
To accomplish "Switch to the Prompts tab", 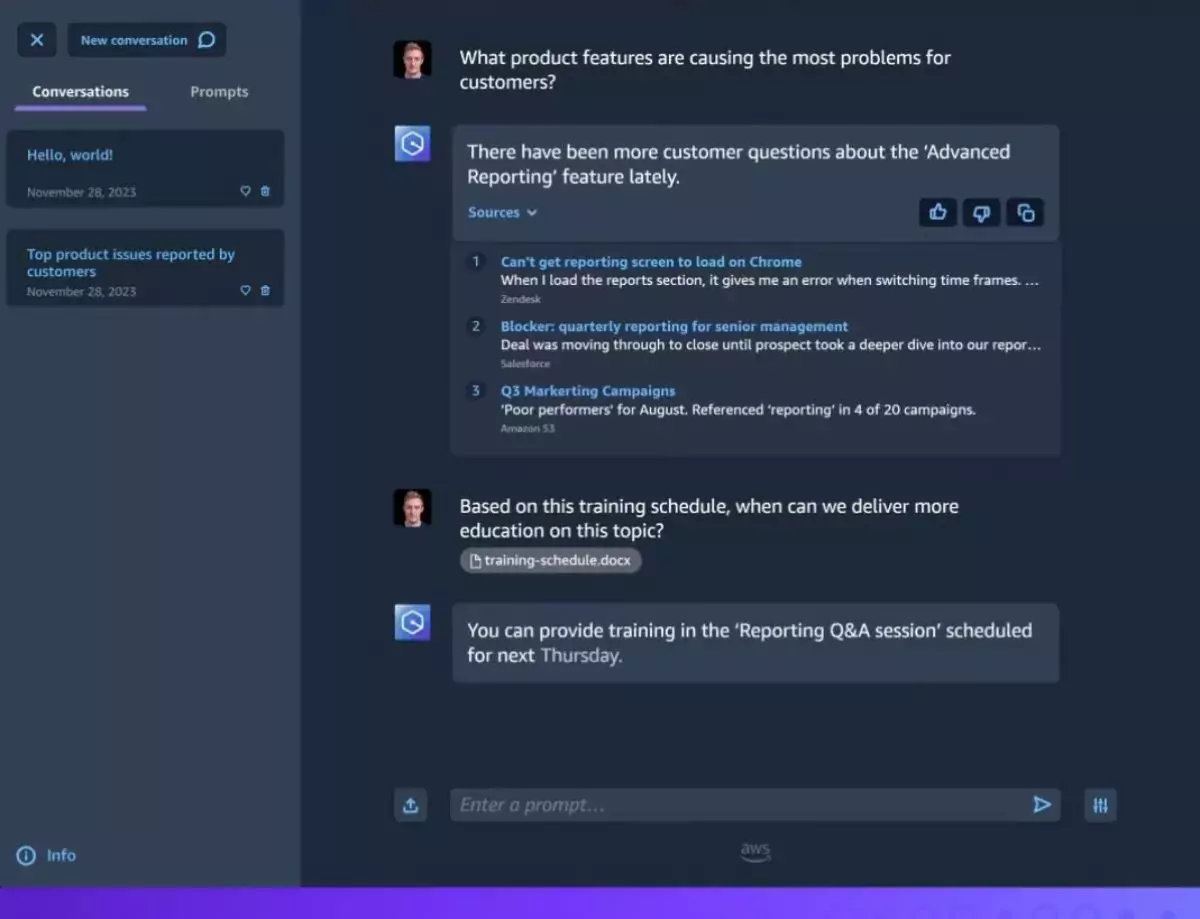I will click(219, 91).
